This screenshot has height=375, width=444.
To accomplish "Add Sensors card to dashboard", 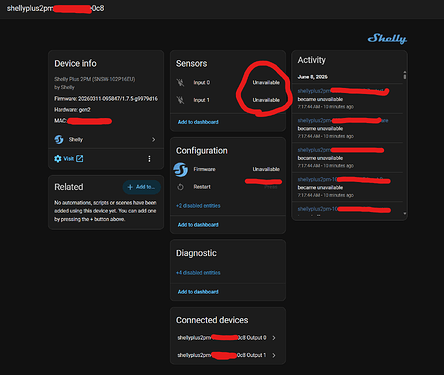I will [198, 122].
